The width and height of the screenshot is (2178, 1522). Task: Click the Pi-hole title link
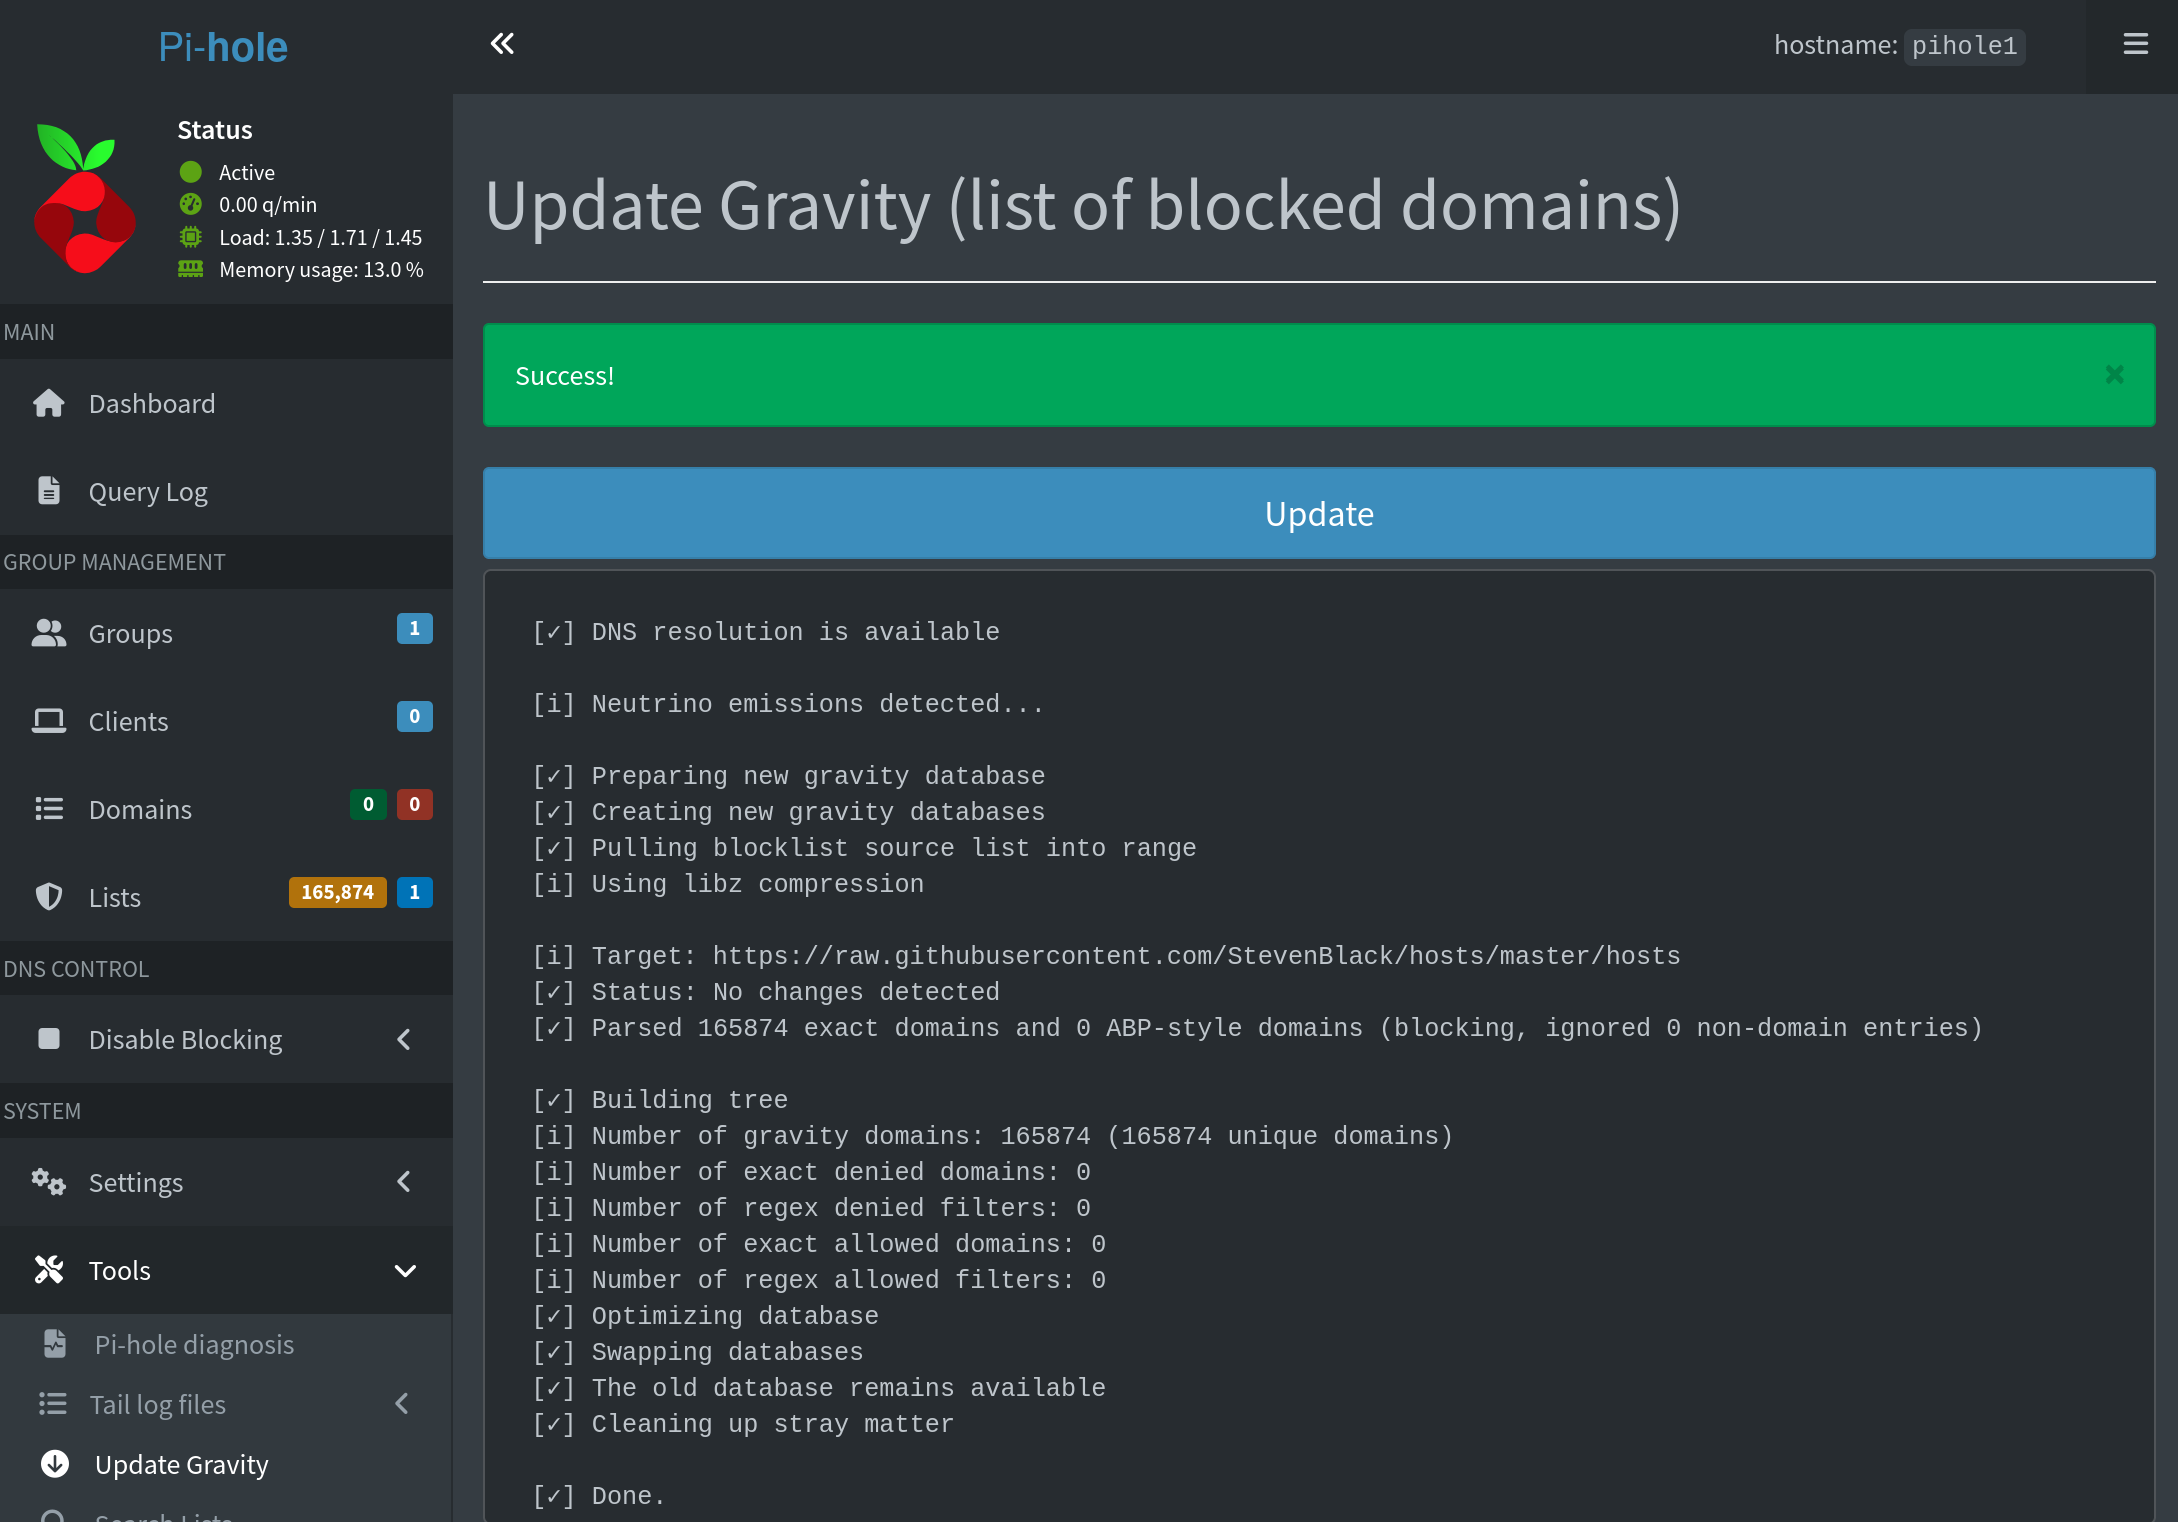tap(223, 47)
